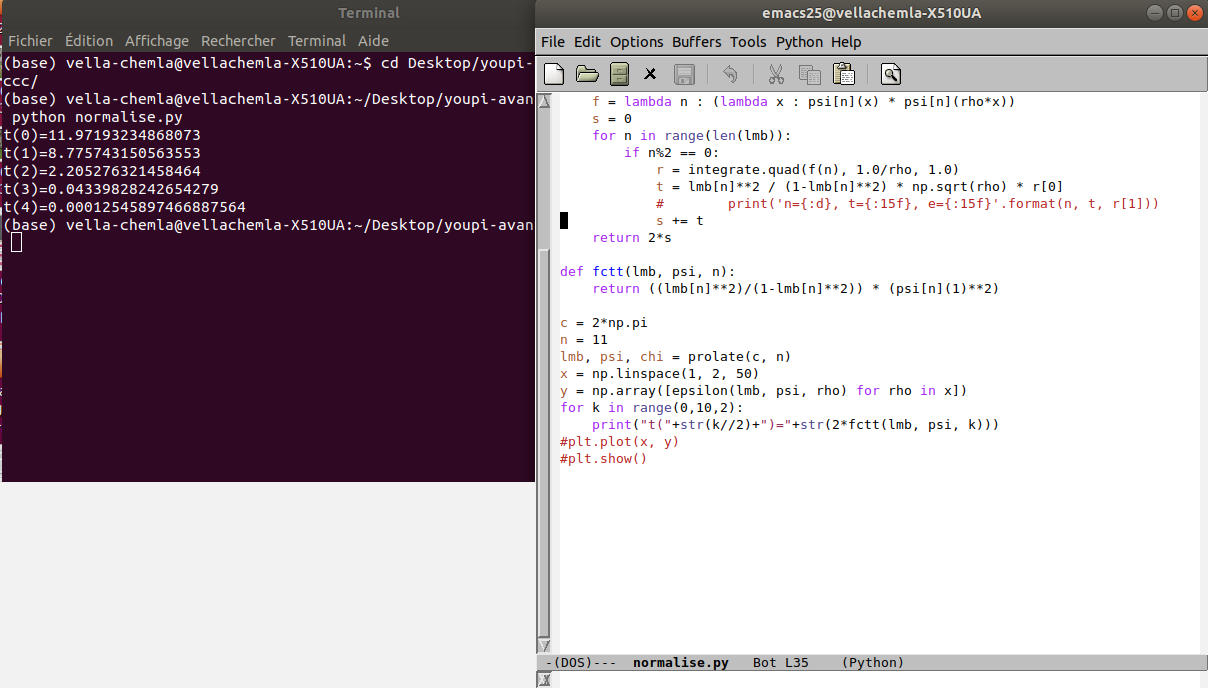1208x688 pixels.
Task: Undo the last change using the arrow icon
Action: tap(730, 74)
